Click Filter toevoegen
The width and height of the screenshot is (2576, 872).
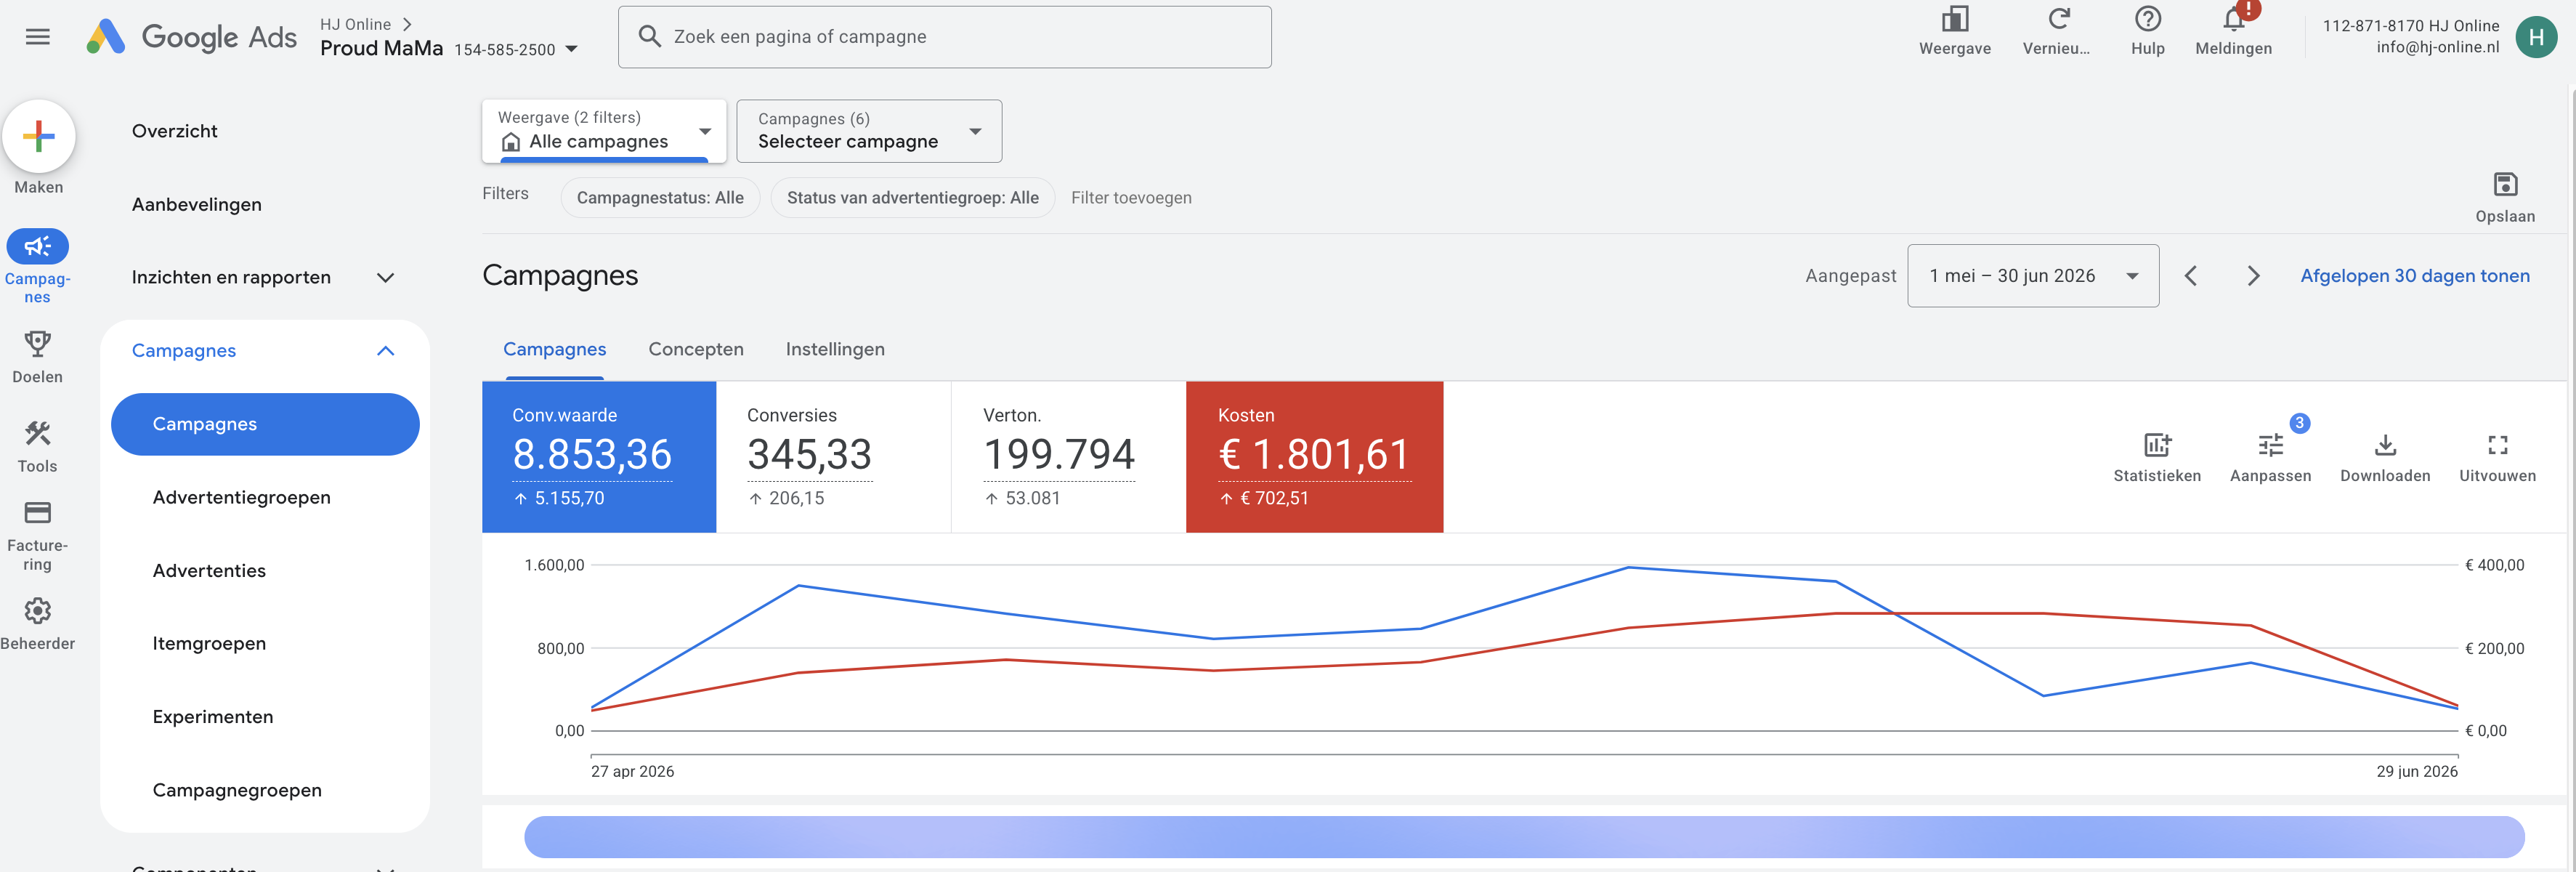1131,198
